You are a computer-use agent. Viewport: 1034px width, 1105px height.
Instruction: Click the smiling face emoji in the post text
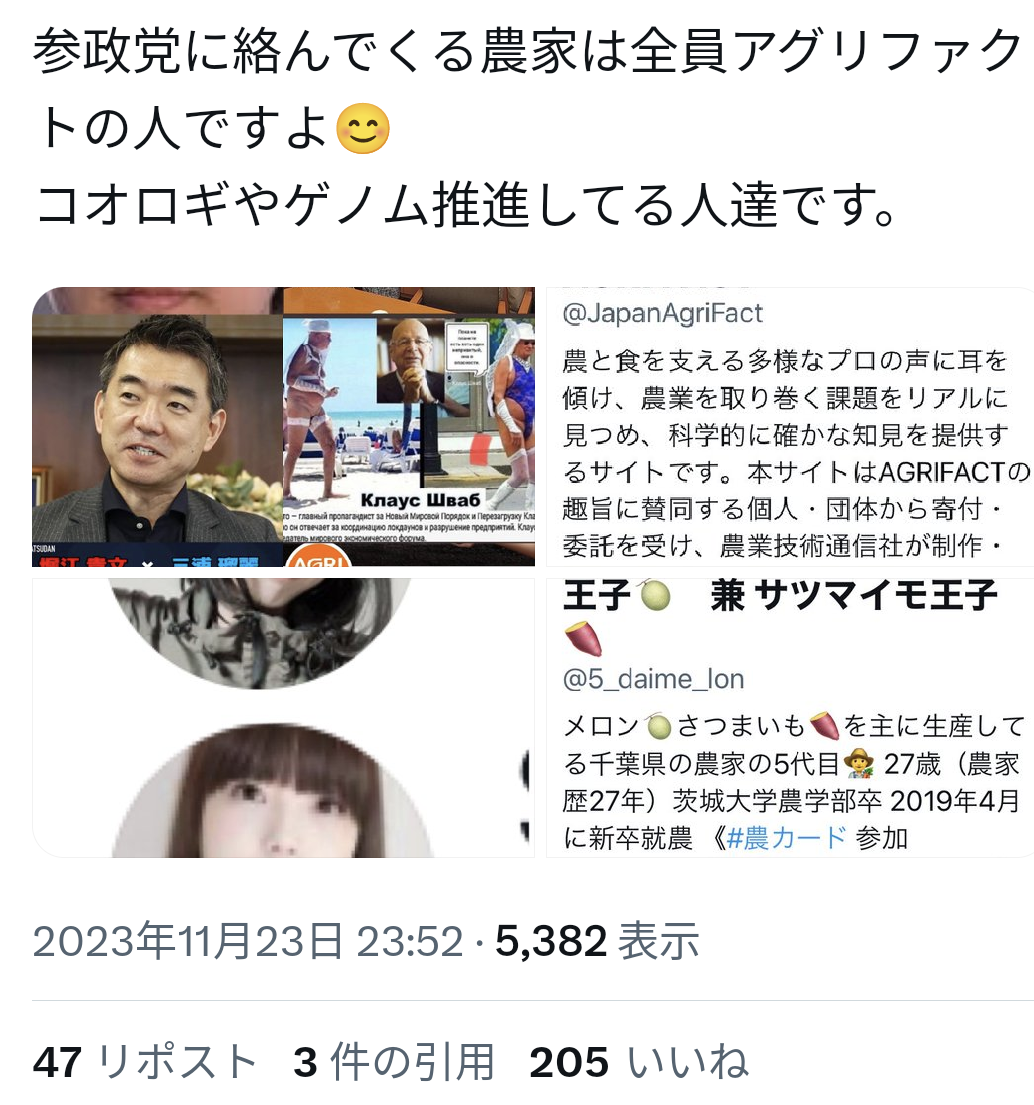click(x=363, y=129)
